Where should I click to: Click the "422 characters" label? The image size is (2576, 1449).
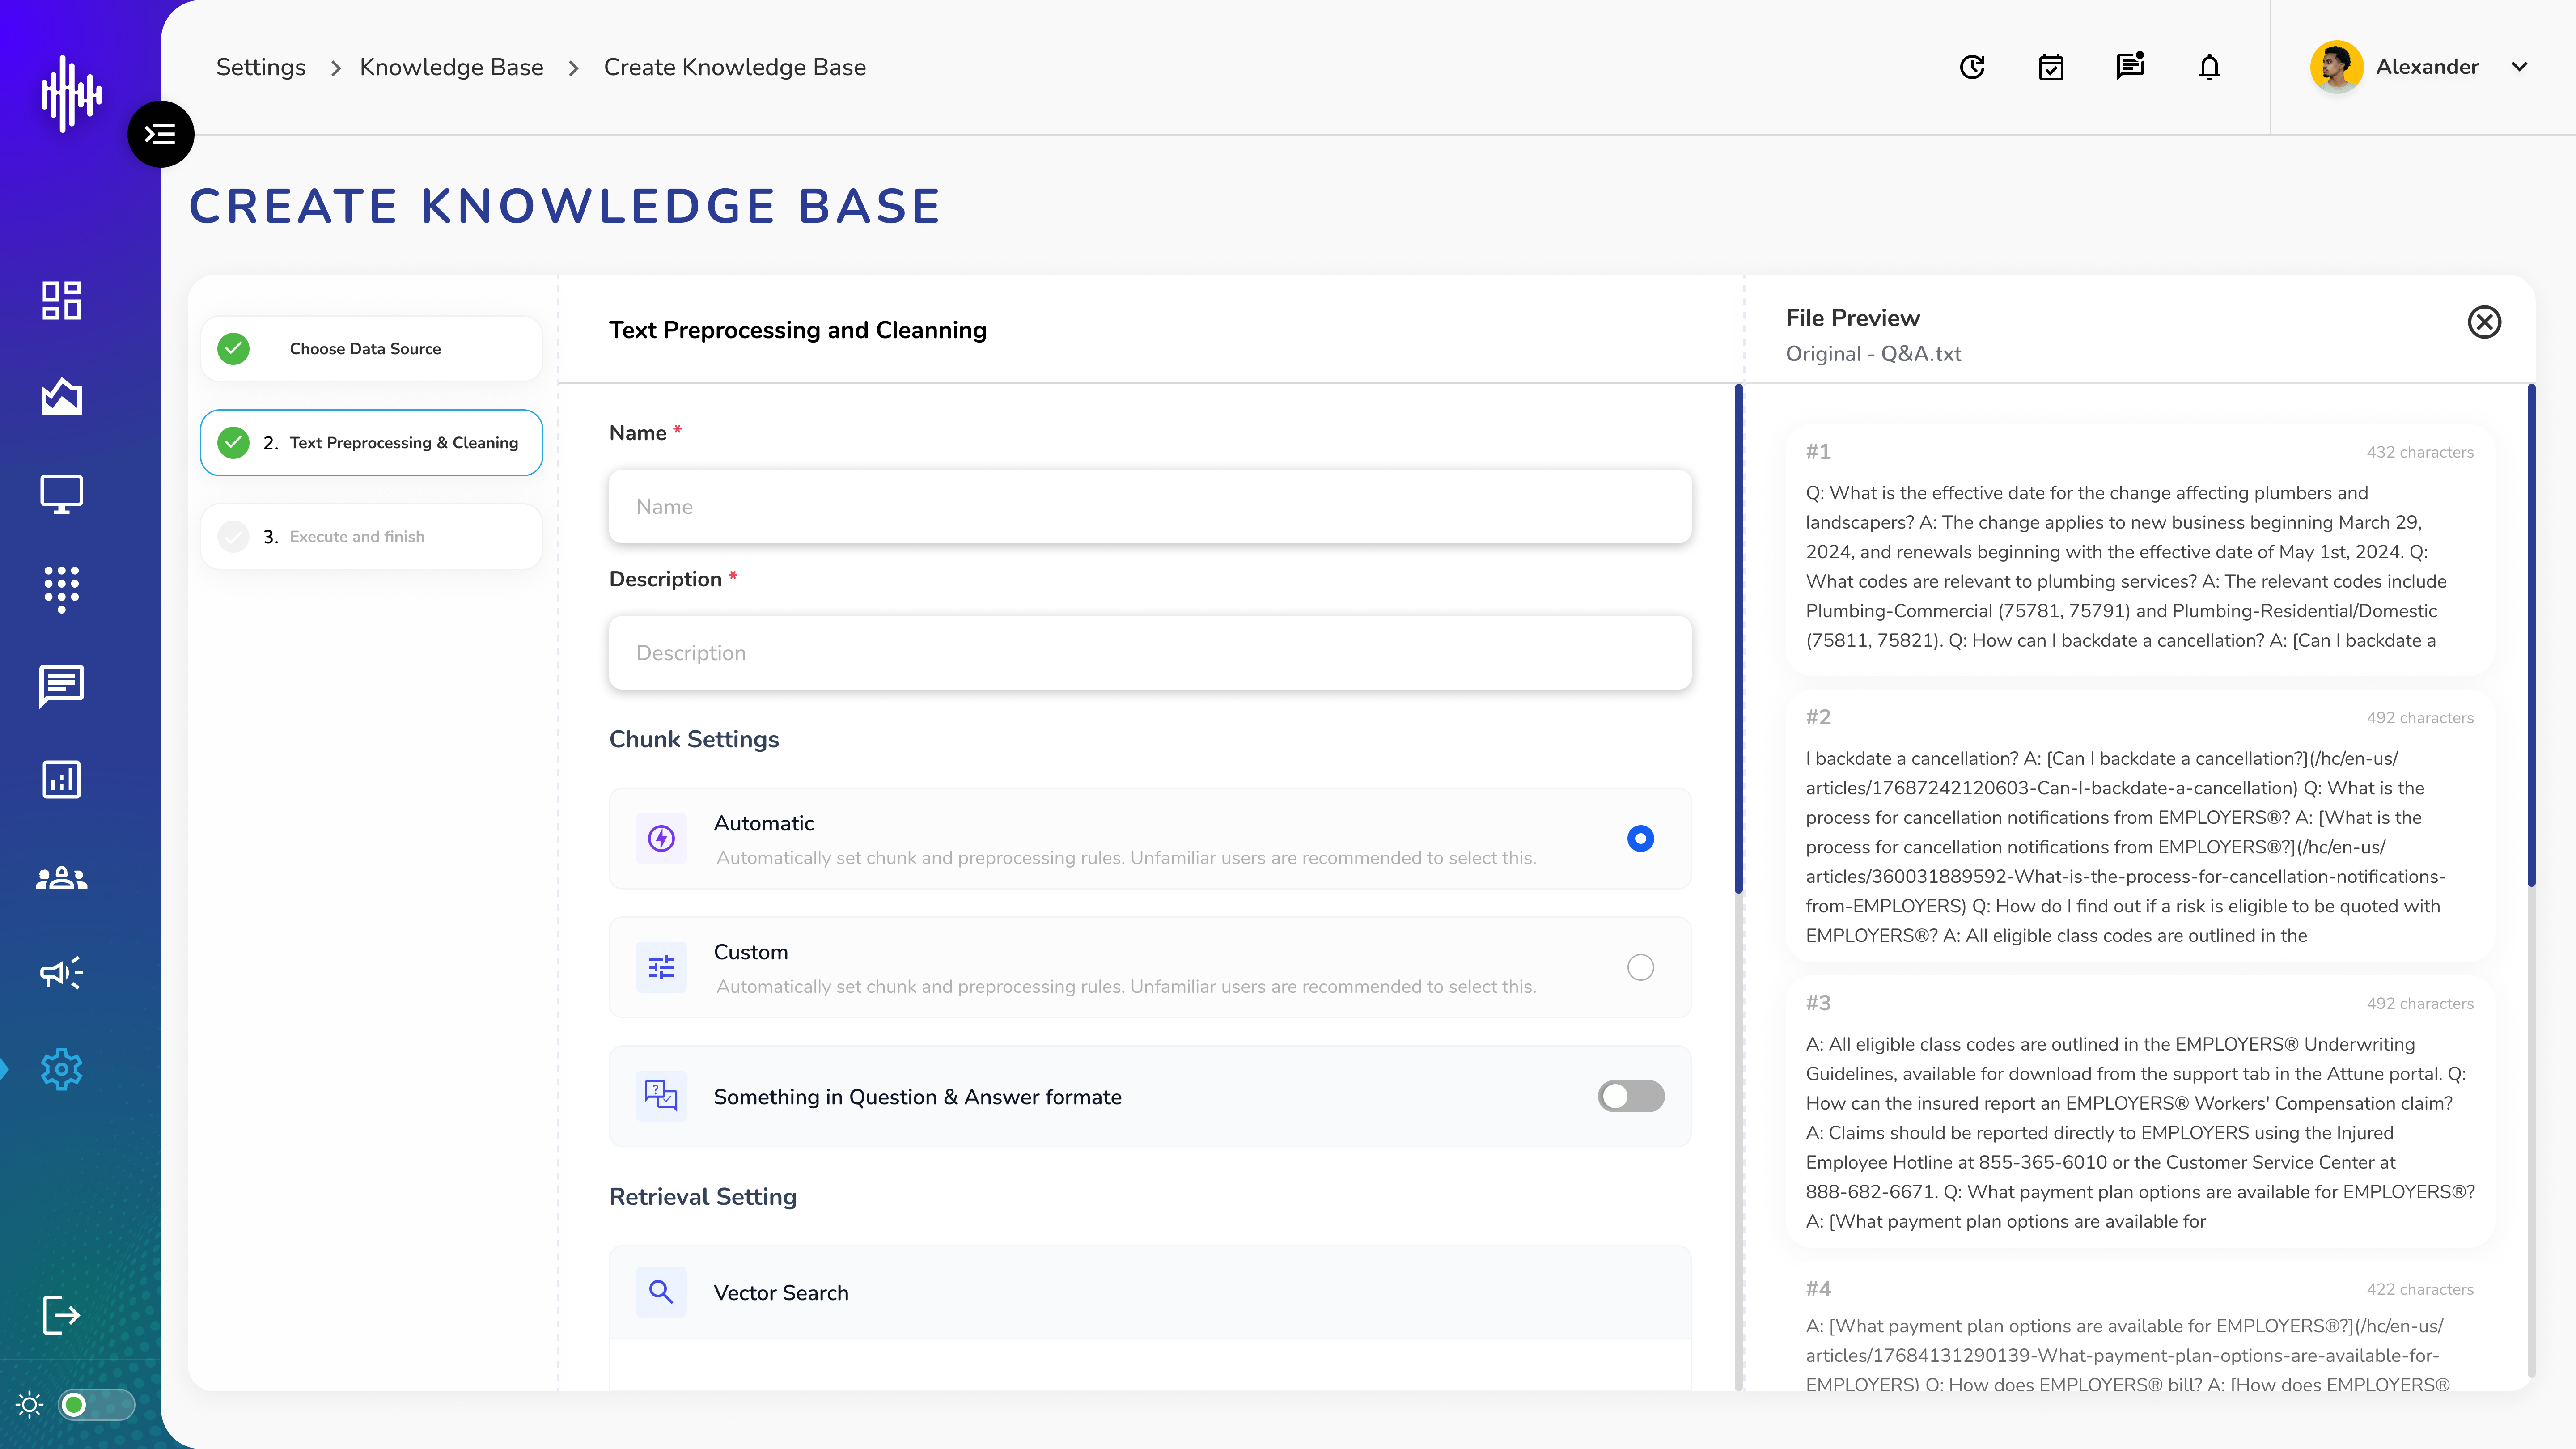click(2419, 1289)
